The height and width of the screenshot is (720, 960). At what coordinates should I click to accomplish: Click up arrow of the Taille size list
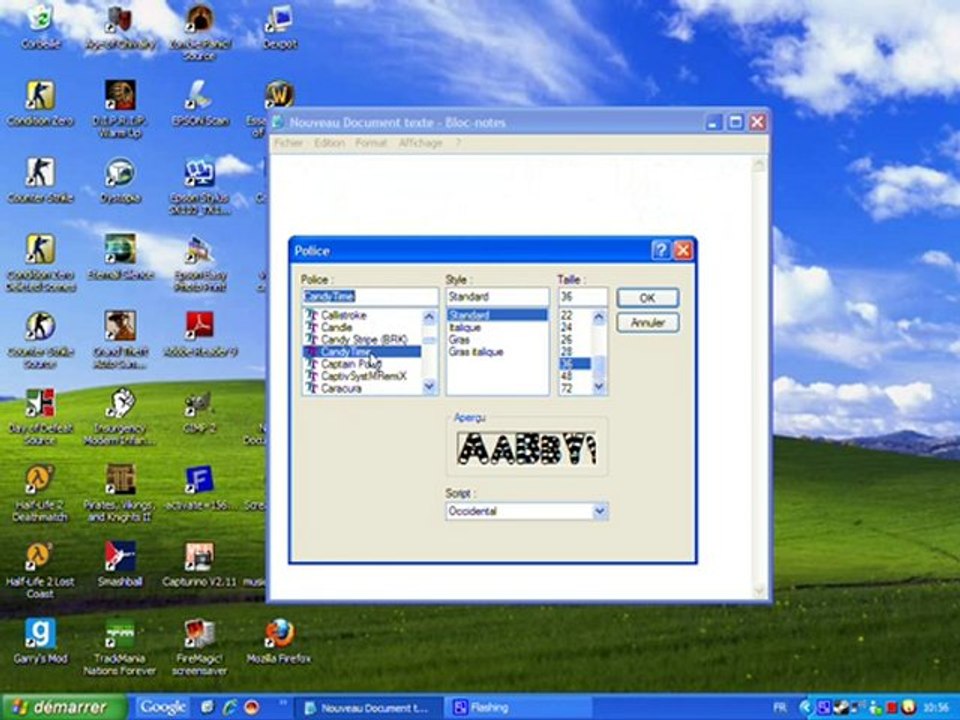(x=599, y=317)
